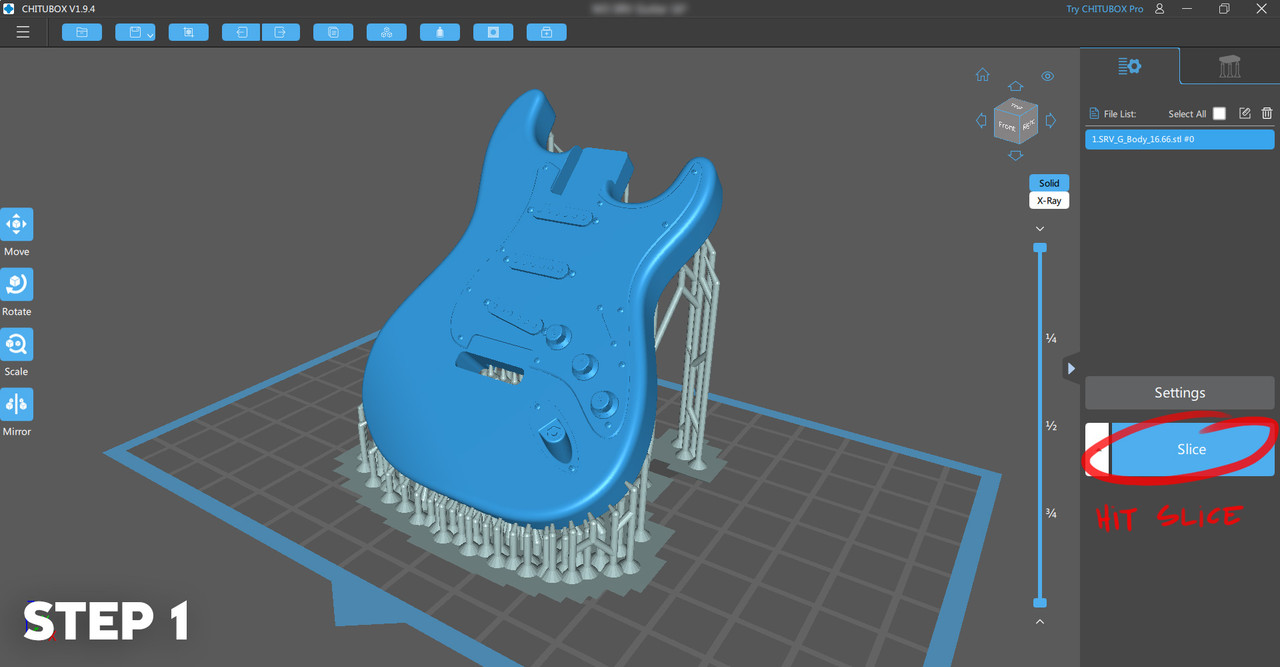1280x667 pixels.
Task: Reset view with the home icon
Action: 983,75
